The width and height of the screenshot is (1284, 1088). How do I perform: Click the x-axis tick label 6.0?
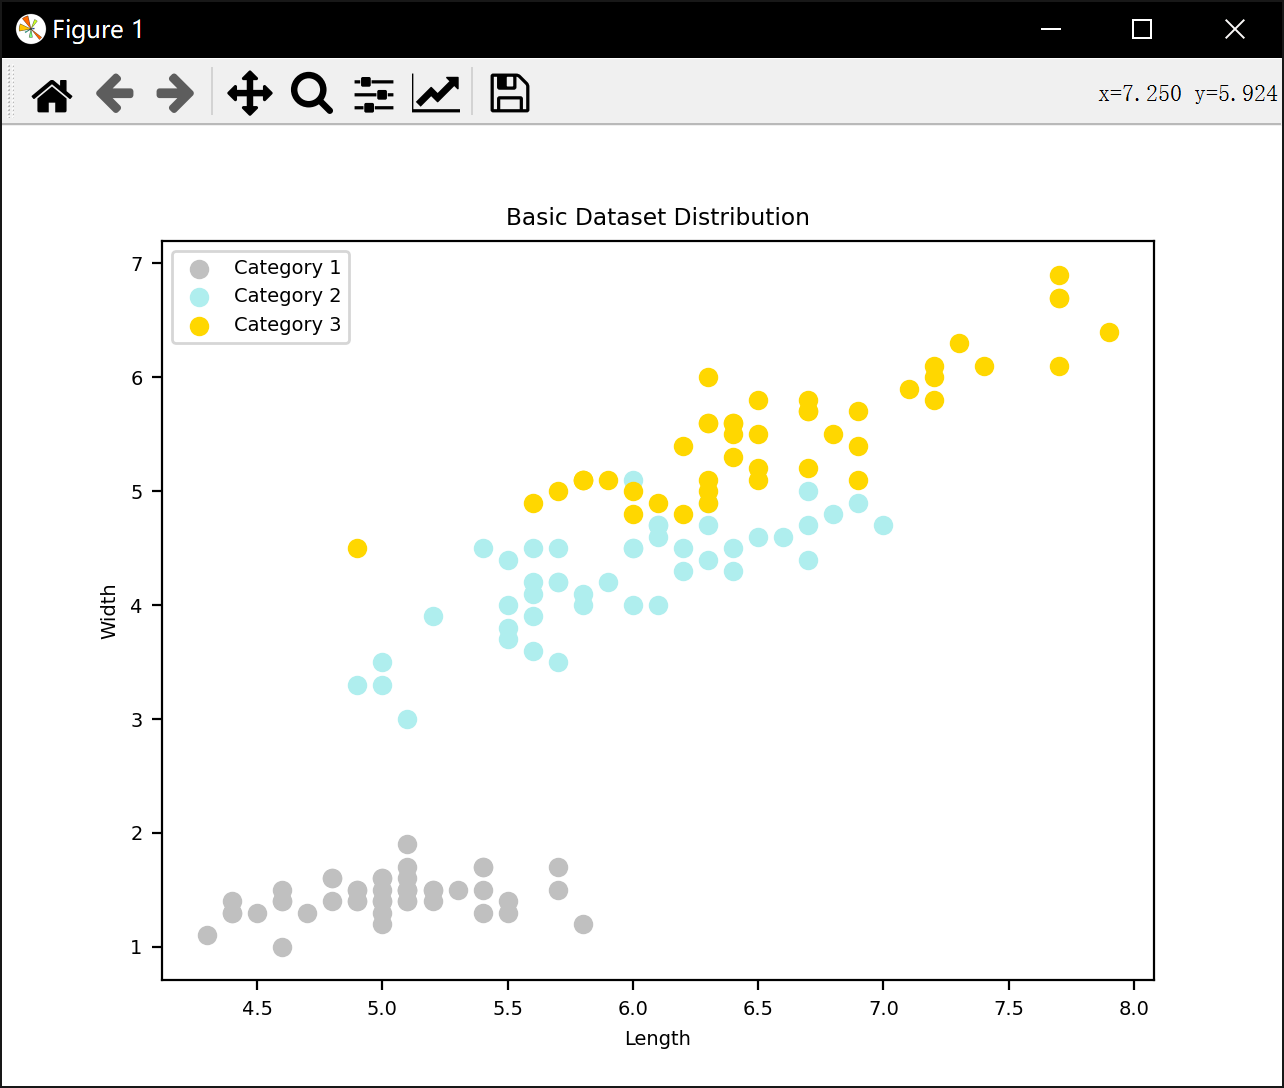click(x=633, y=1008)
